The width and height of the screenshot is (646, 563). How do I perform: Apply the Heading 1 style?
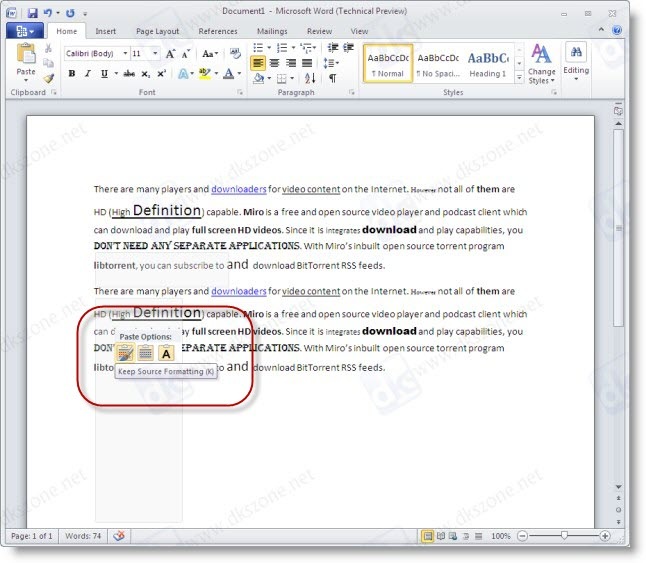pos(488,63)
